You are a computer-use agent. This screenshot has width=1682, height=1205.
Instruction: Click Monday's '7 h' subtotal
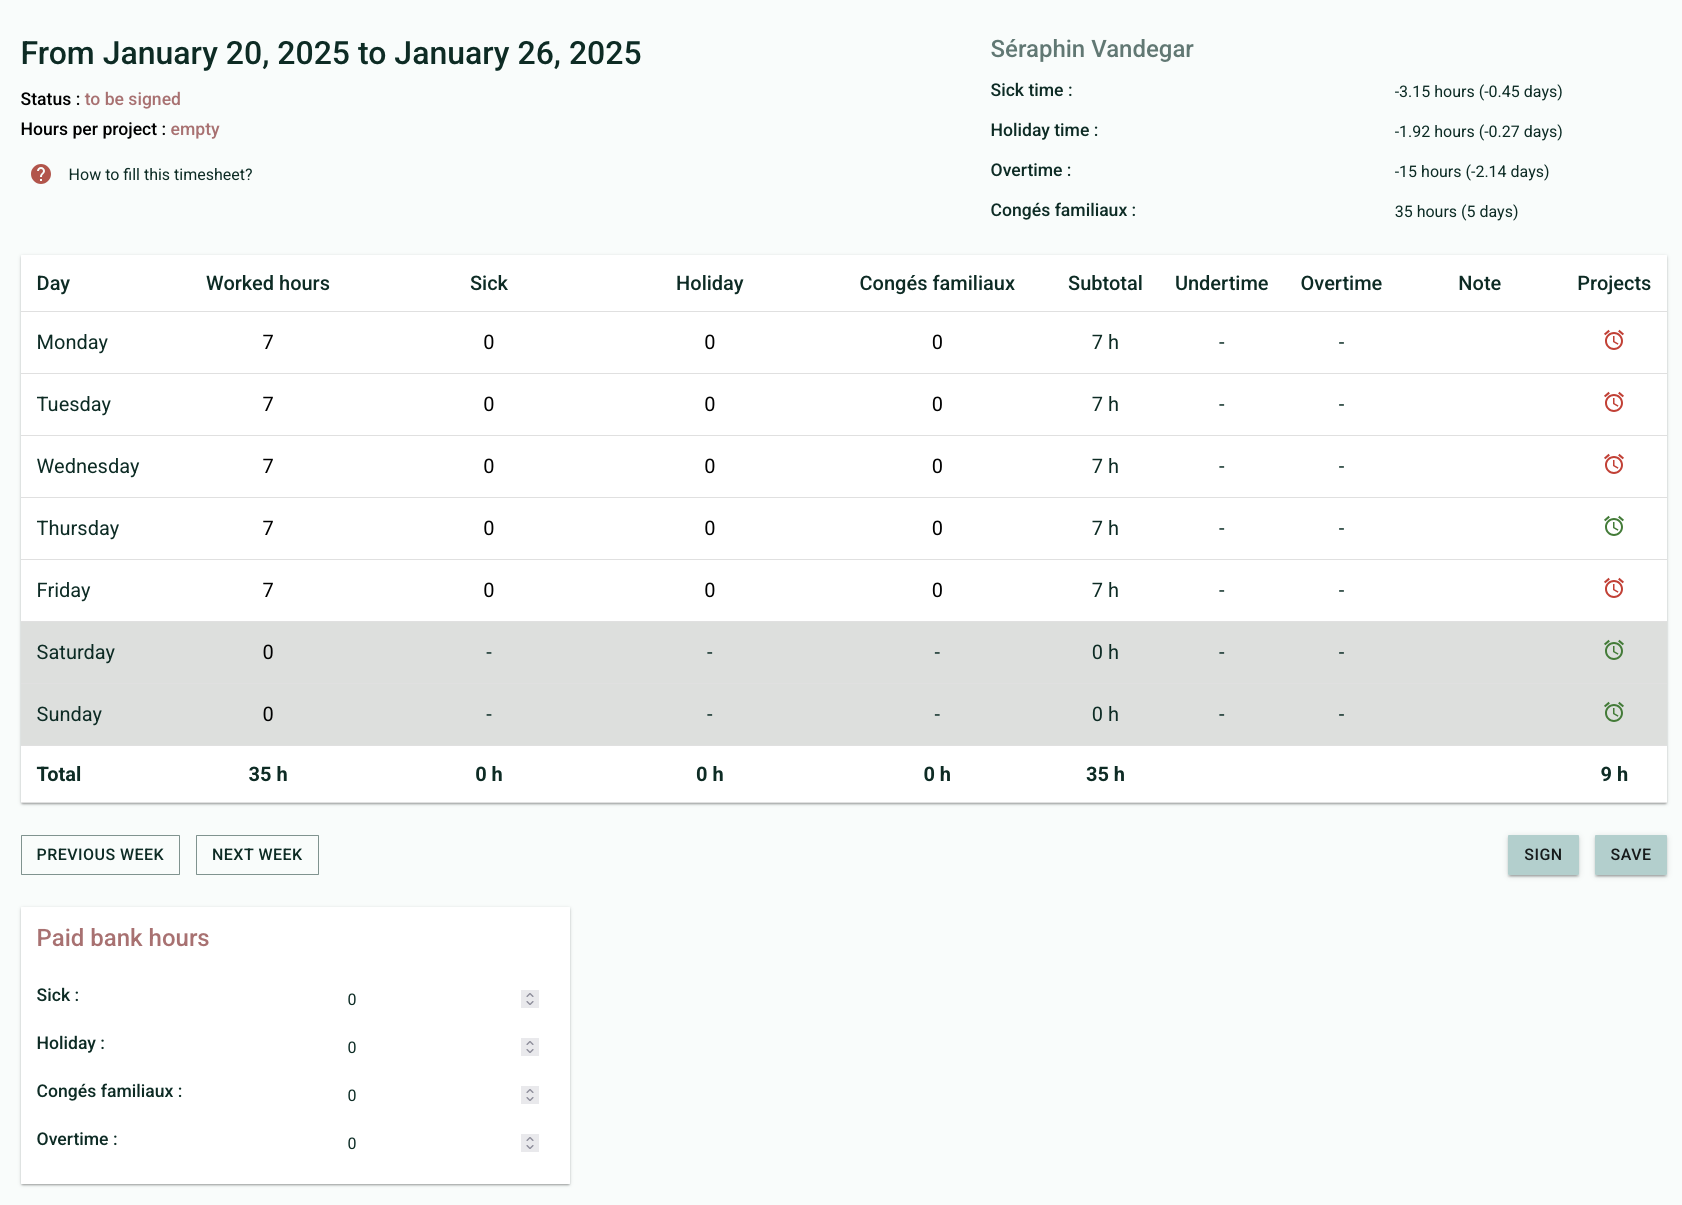(1105, 342)
